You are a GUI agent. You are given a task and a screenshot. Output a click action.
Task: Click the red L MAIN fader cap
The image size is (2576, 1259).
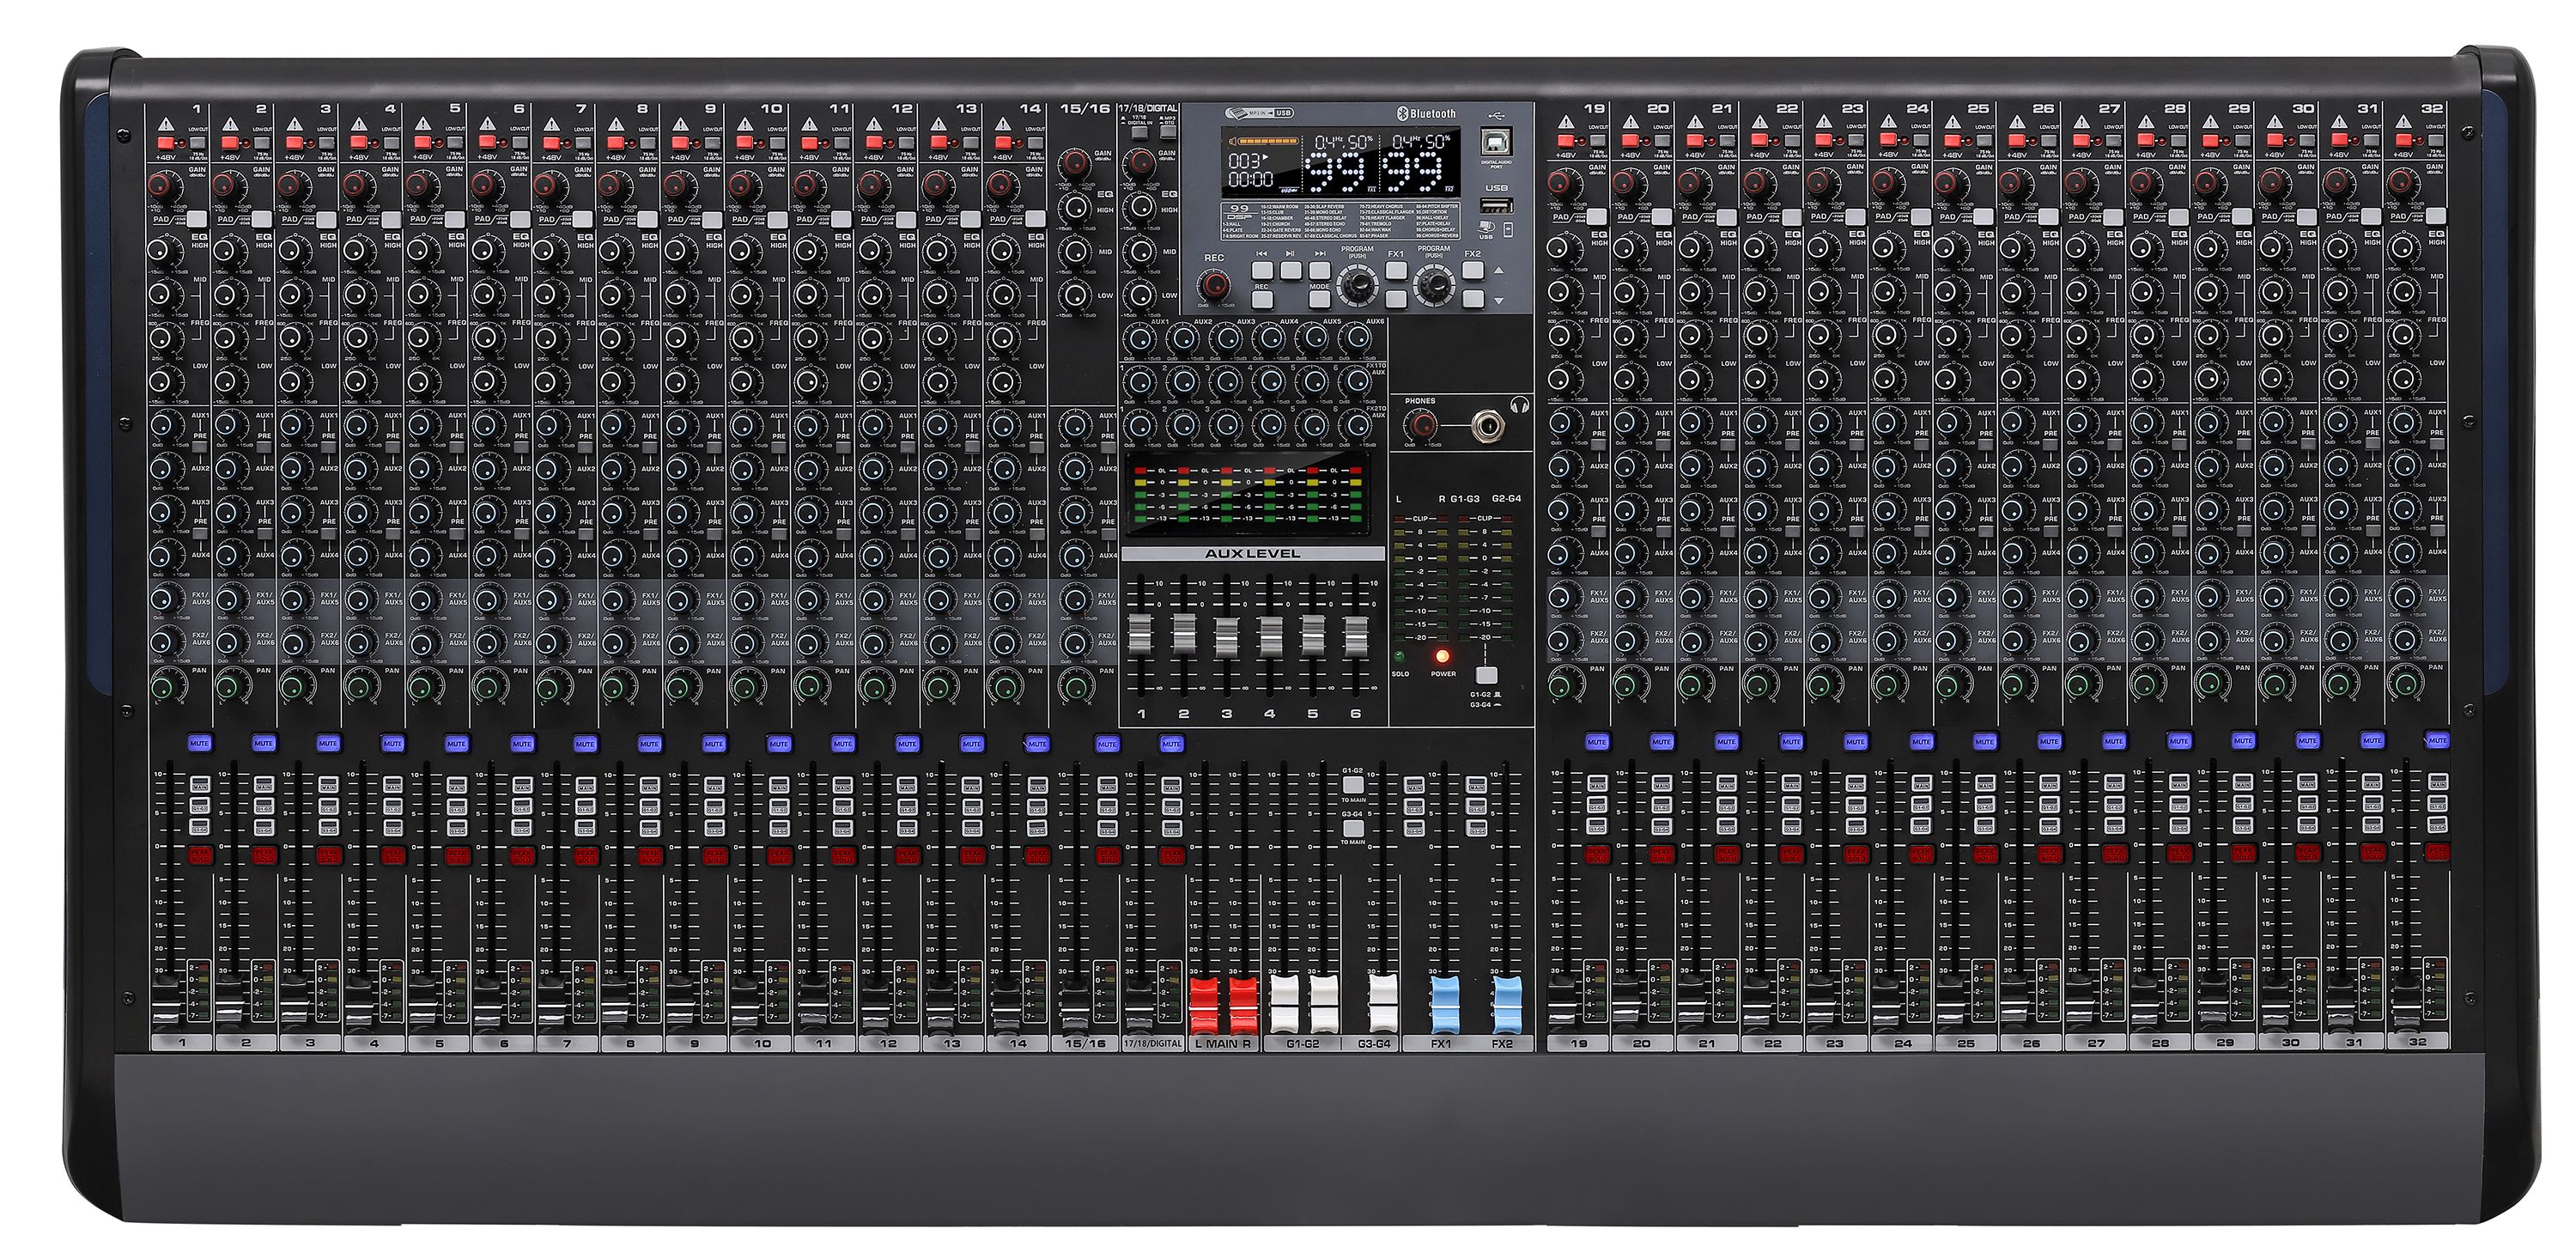point(1203,1005)
